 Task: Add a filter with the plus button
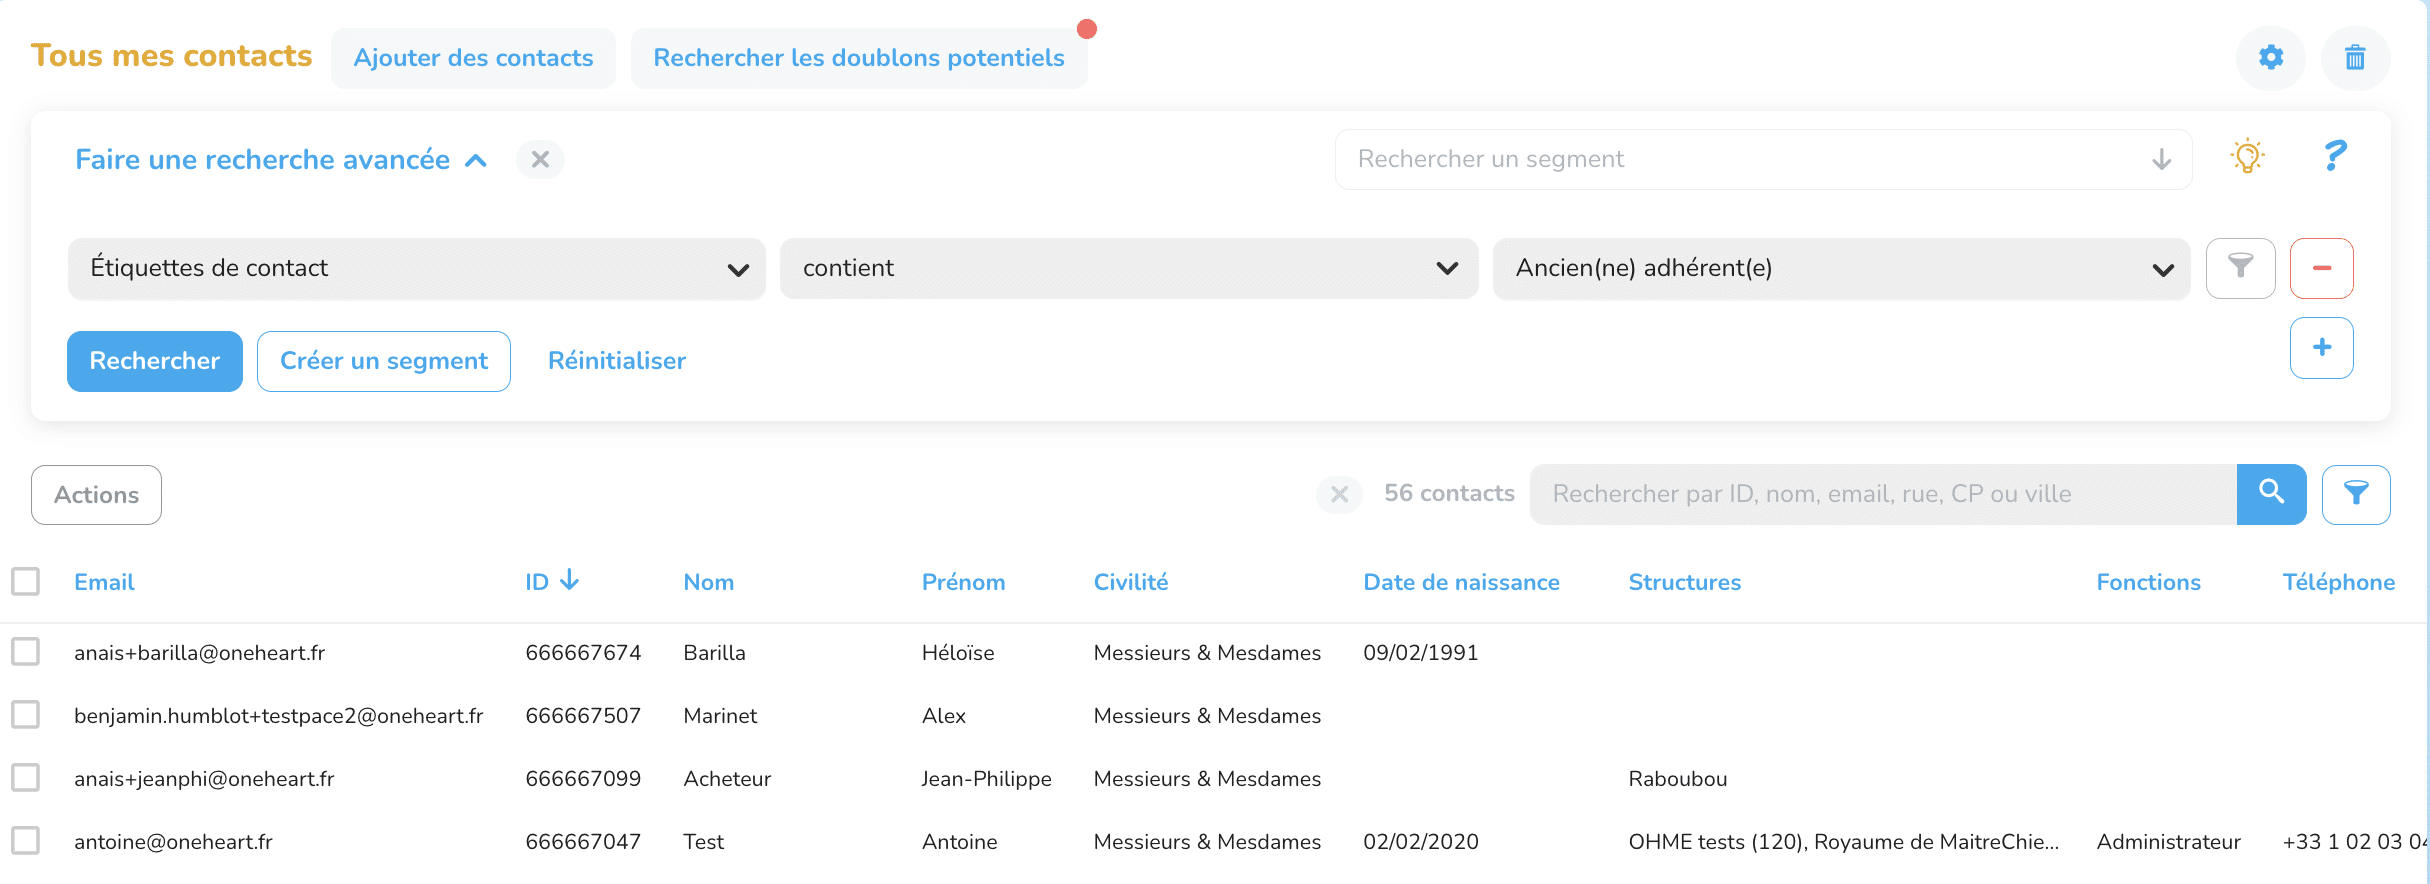click(2321, 348)
